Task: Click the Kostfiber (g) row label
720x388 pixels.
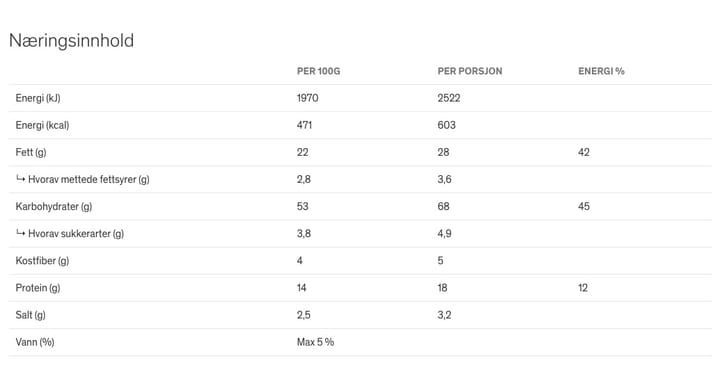Action: (x=42, y=261)
